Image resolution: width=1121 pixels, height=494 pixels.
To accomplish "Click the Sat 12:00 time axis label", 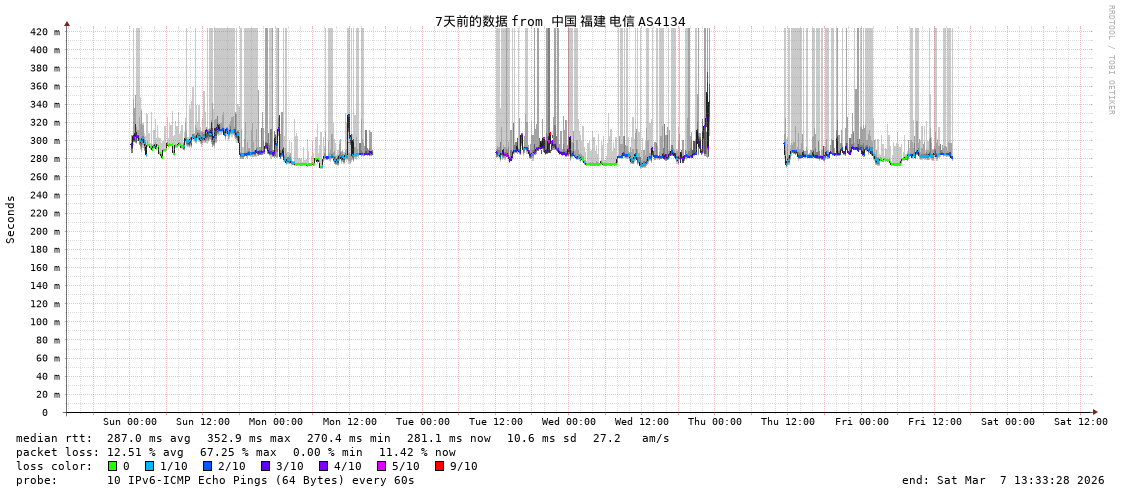I will pyautogui.click(x=1080, y=422).
